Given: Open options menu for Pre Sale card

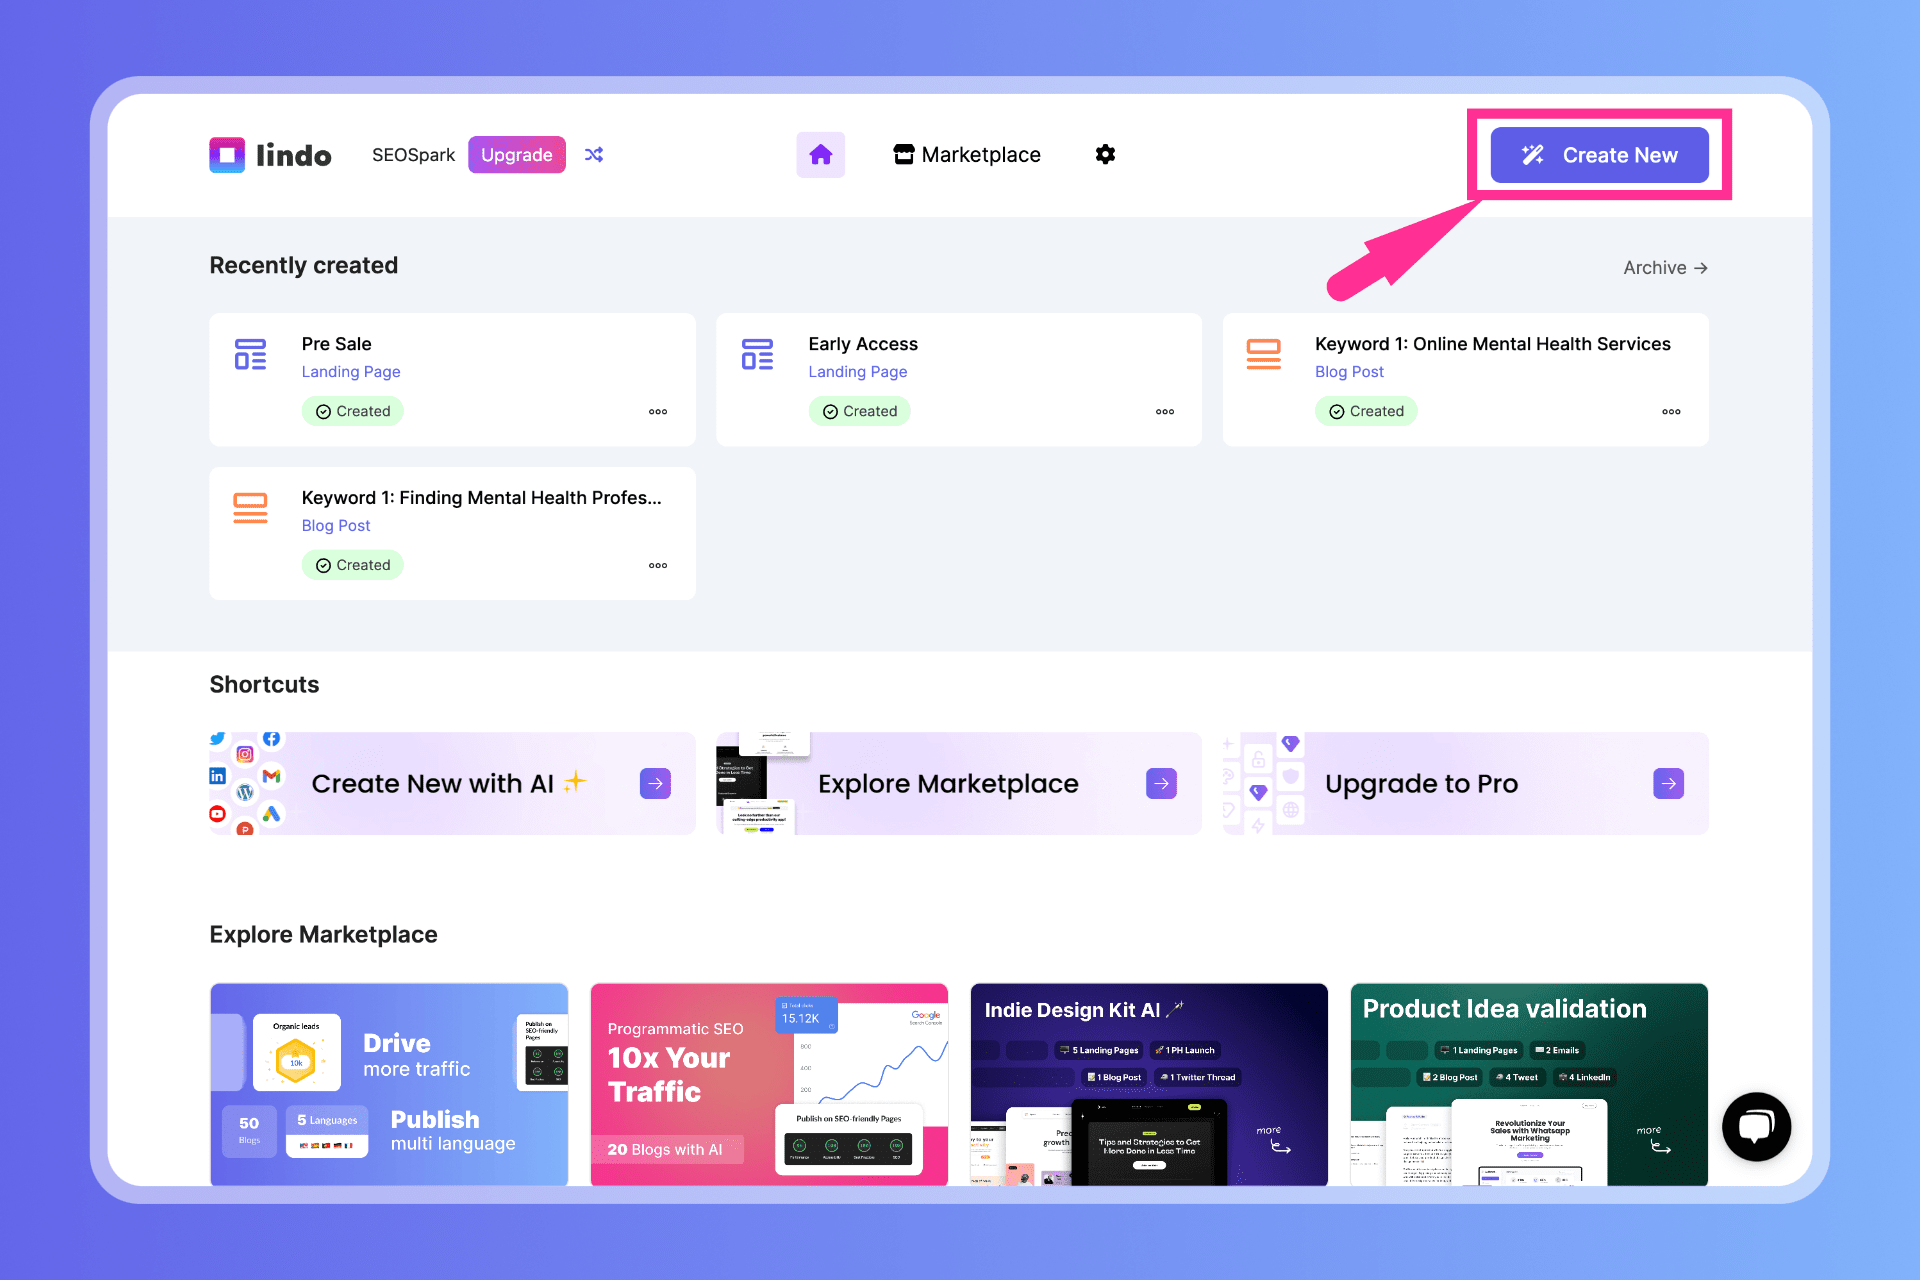Looking at the screenshot, I should click(x=658, y=412).
